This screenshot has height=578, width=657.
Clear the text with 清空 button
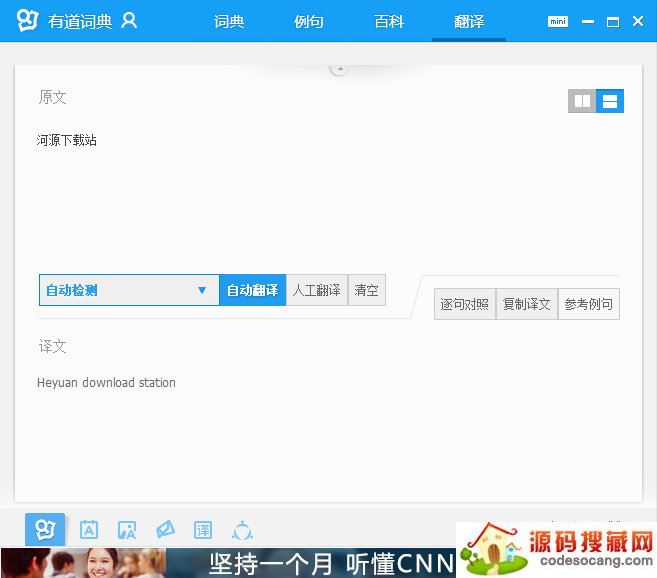(x=366, y=290)
